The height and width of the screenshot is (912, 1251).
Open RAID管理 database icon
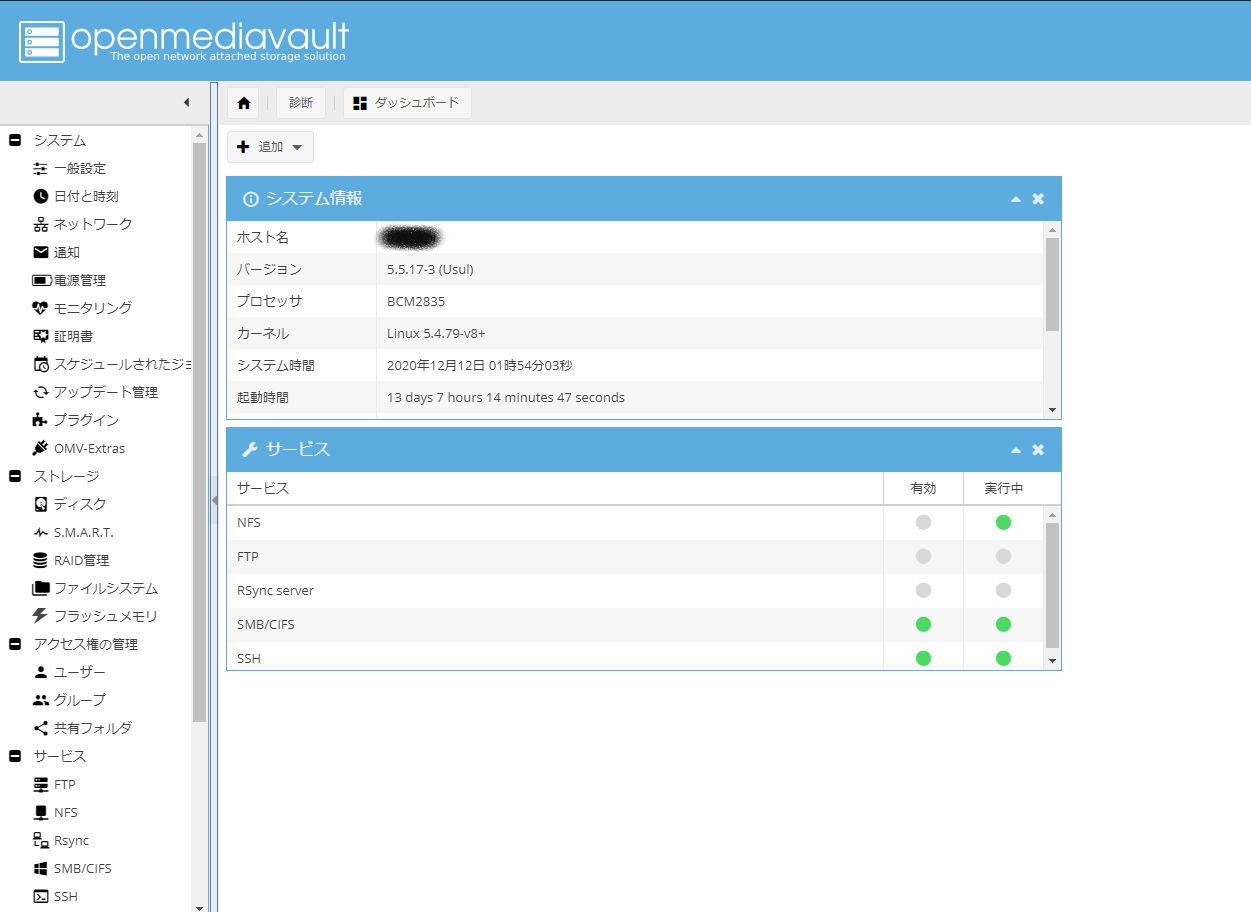click(41, 560)
